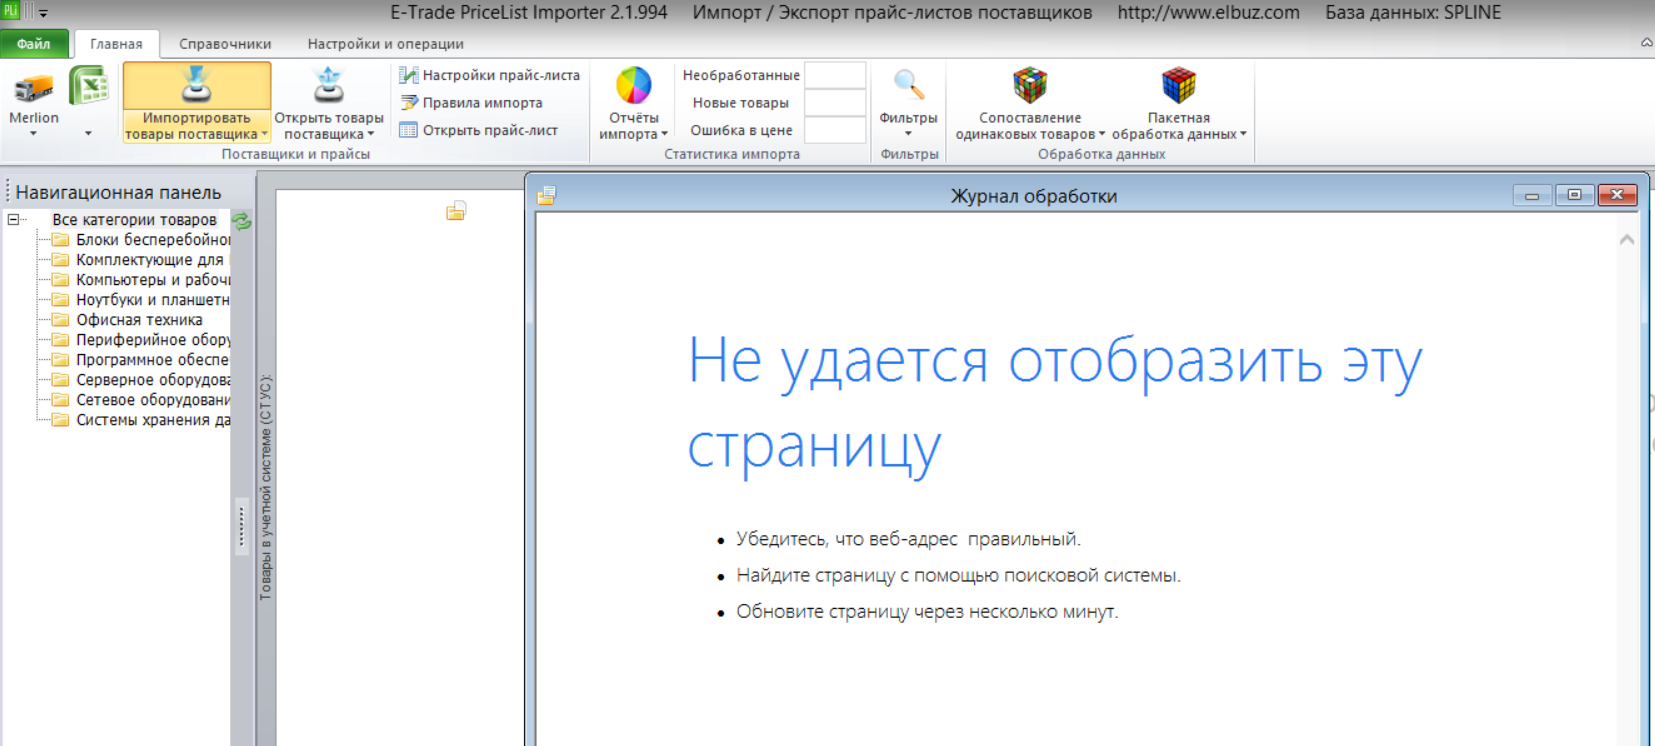Expand the arrow under the Excel icon

point(88,133)
